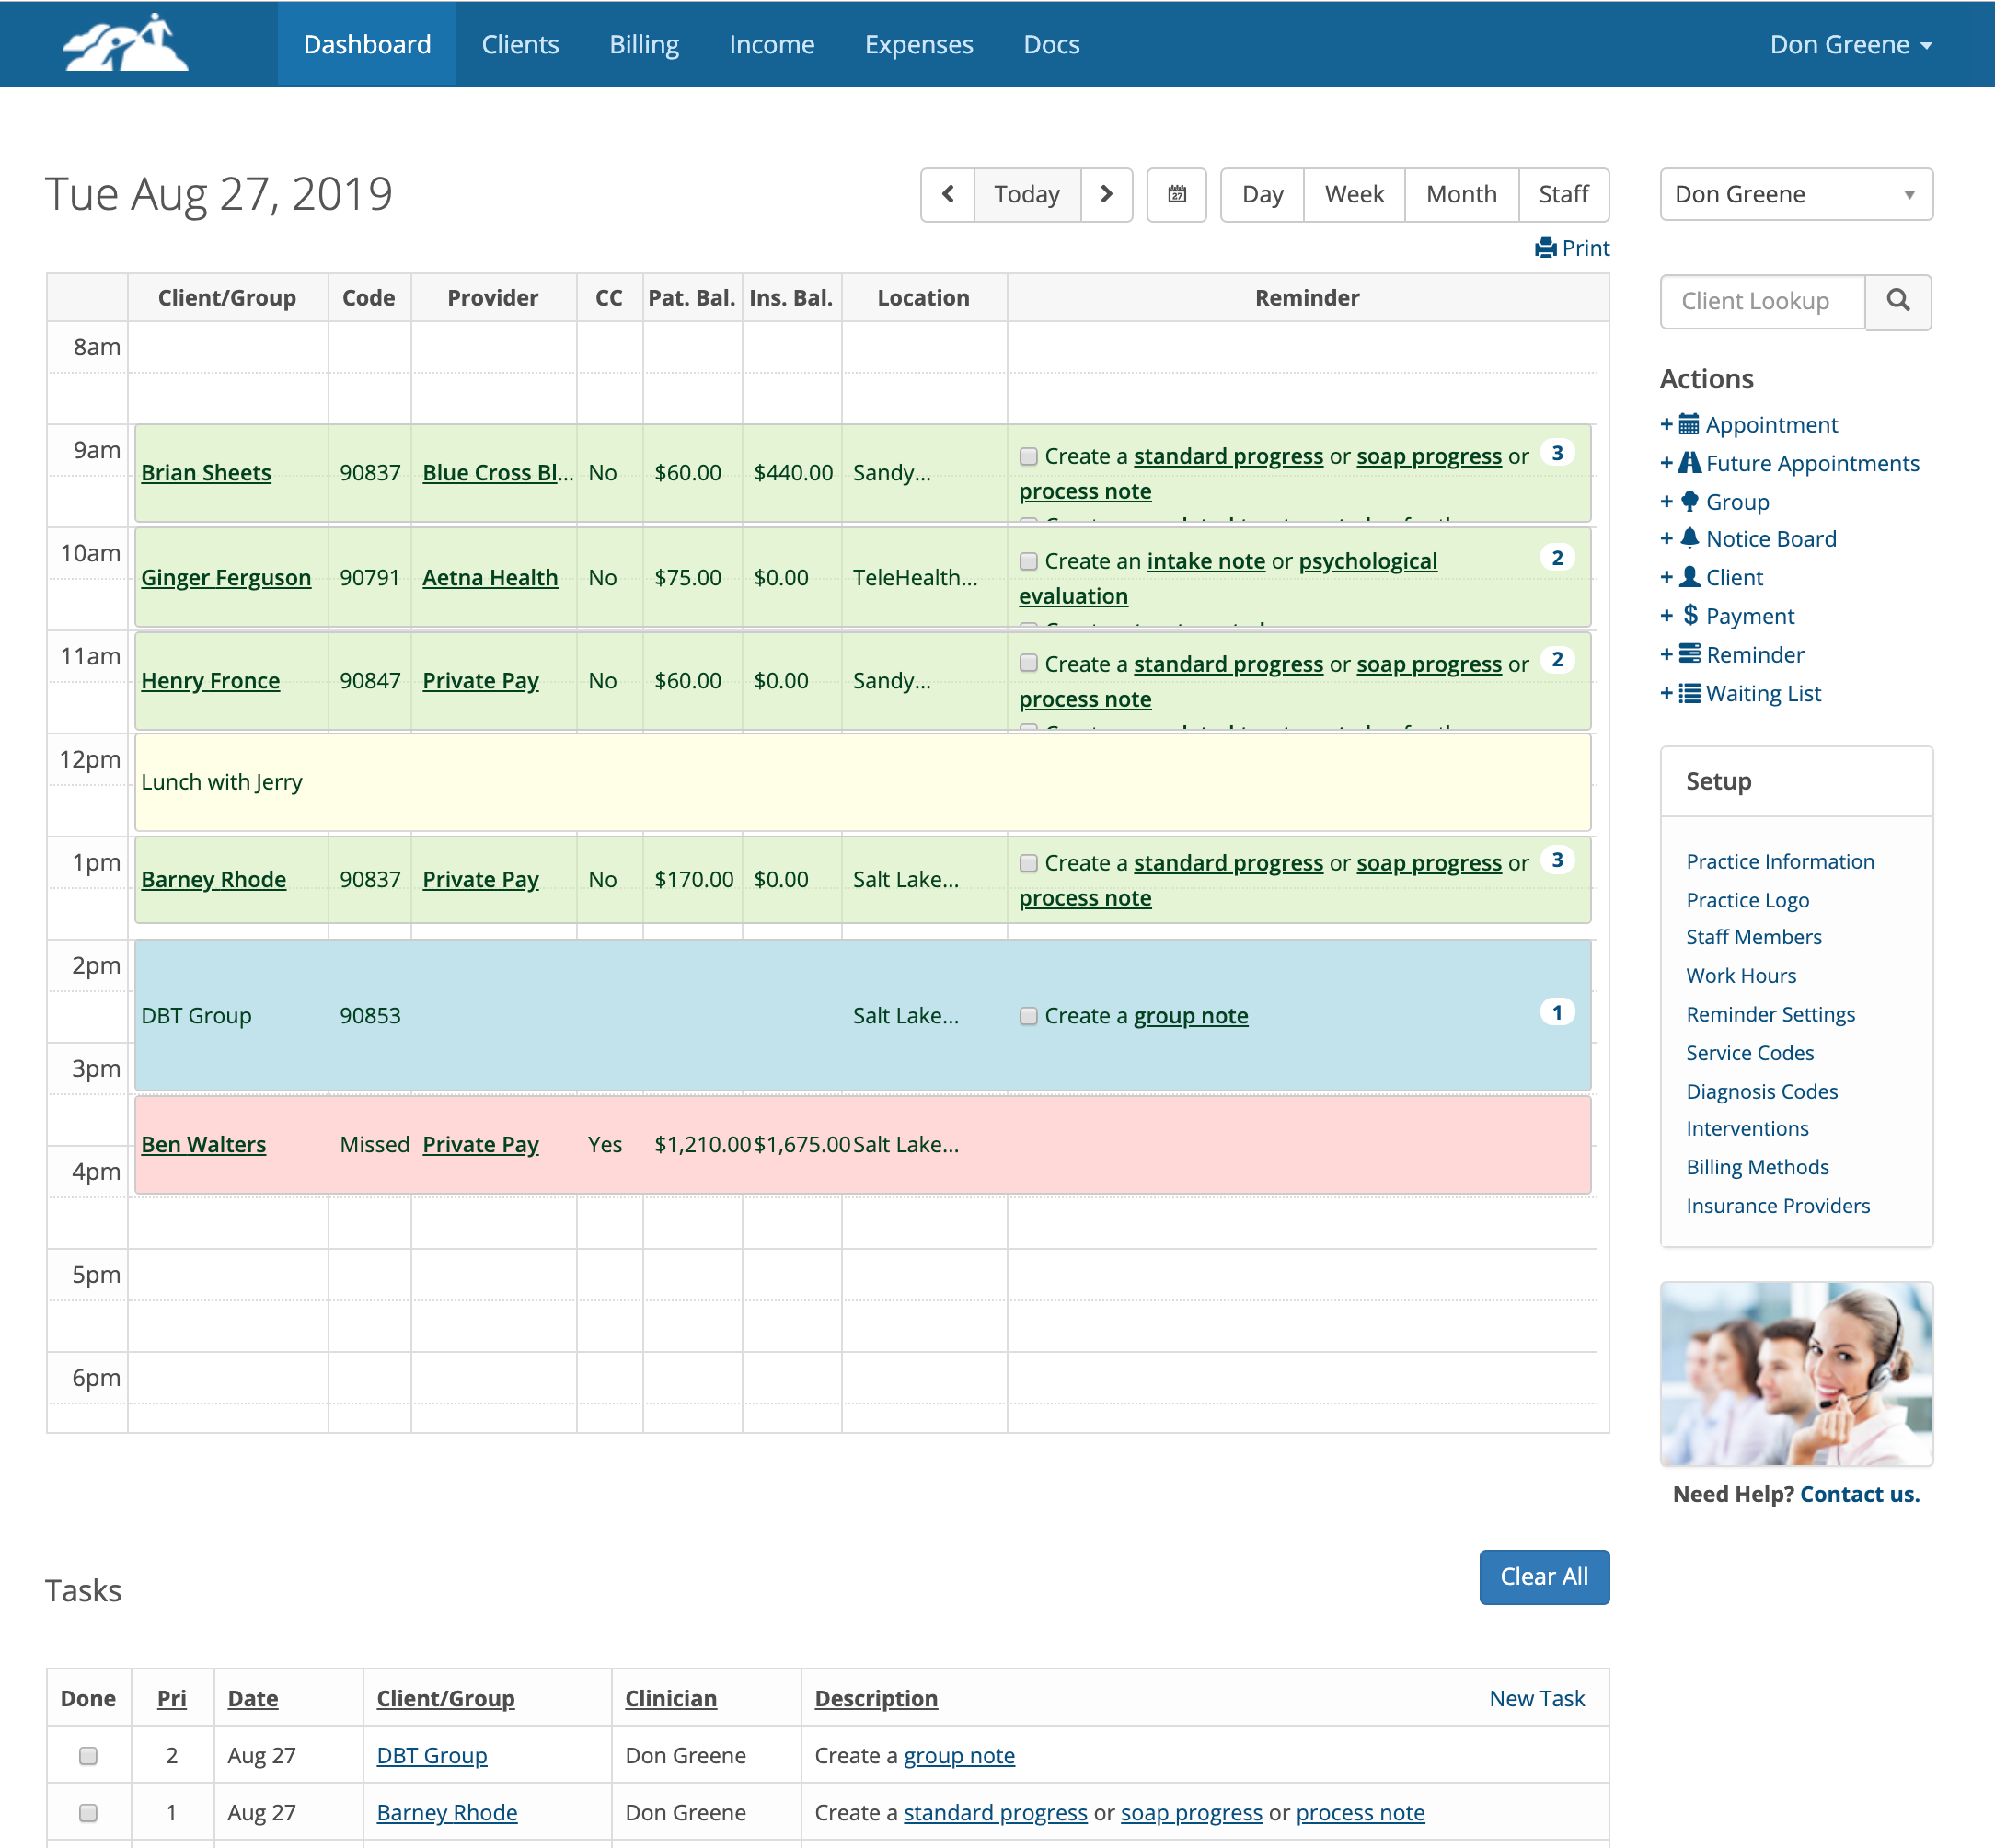1995x1848 pixels.
Task: Open the New Task link
Action: pos(1537,1698)
